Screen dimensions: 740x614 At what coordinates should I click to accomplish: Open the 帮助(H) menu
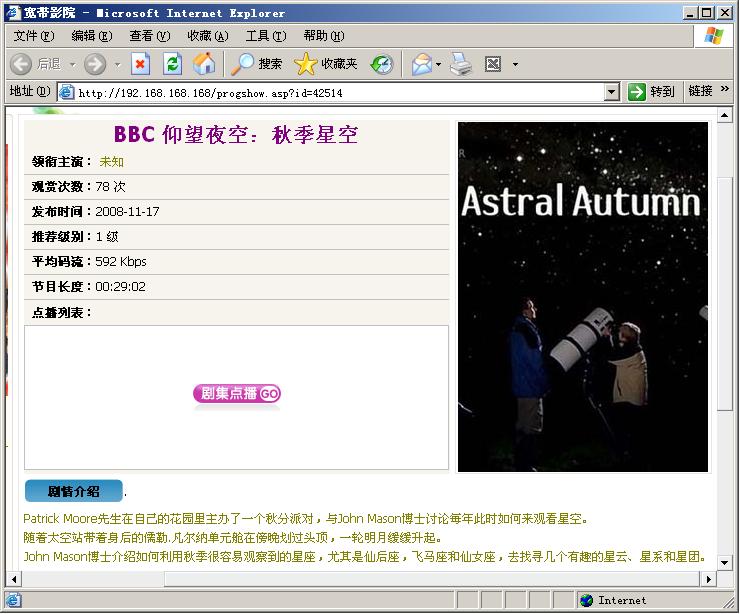pyautogui.click(x=324, y=36)
